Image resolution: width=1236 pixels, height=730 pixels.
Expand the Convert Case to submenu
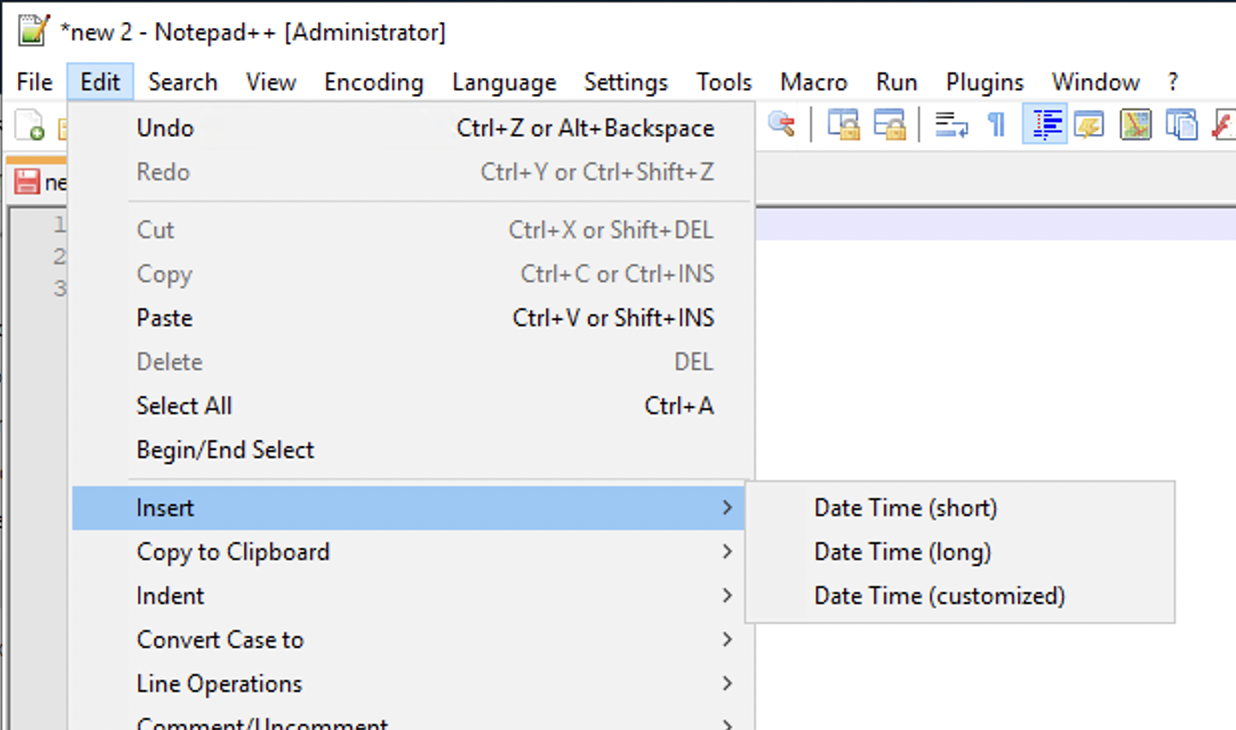(220, 639)
